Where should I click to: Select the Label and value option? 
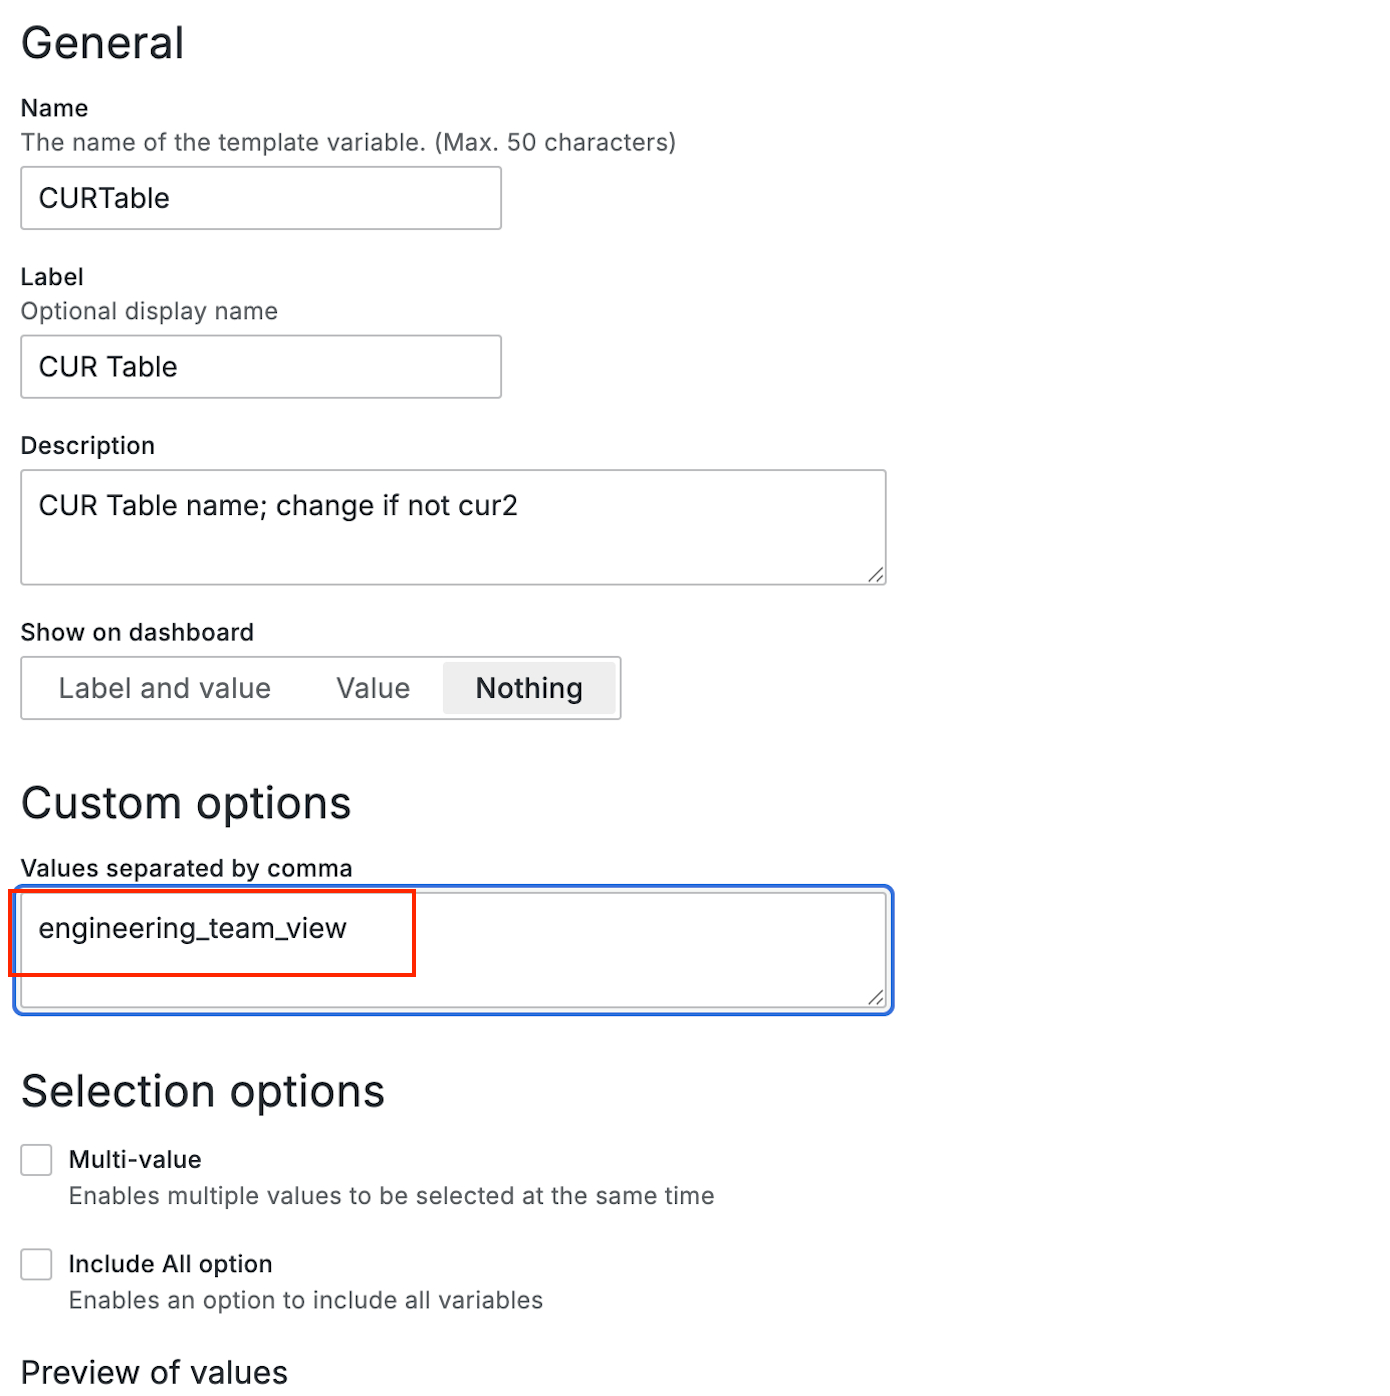165,688
